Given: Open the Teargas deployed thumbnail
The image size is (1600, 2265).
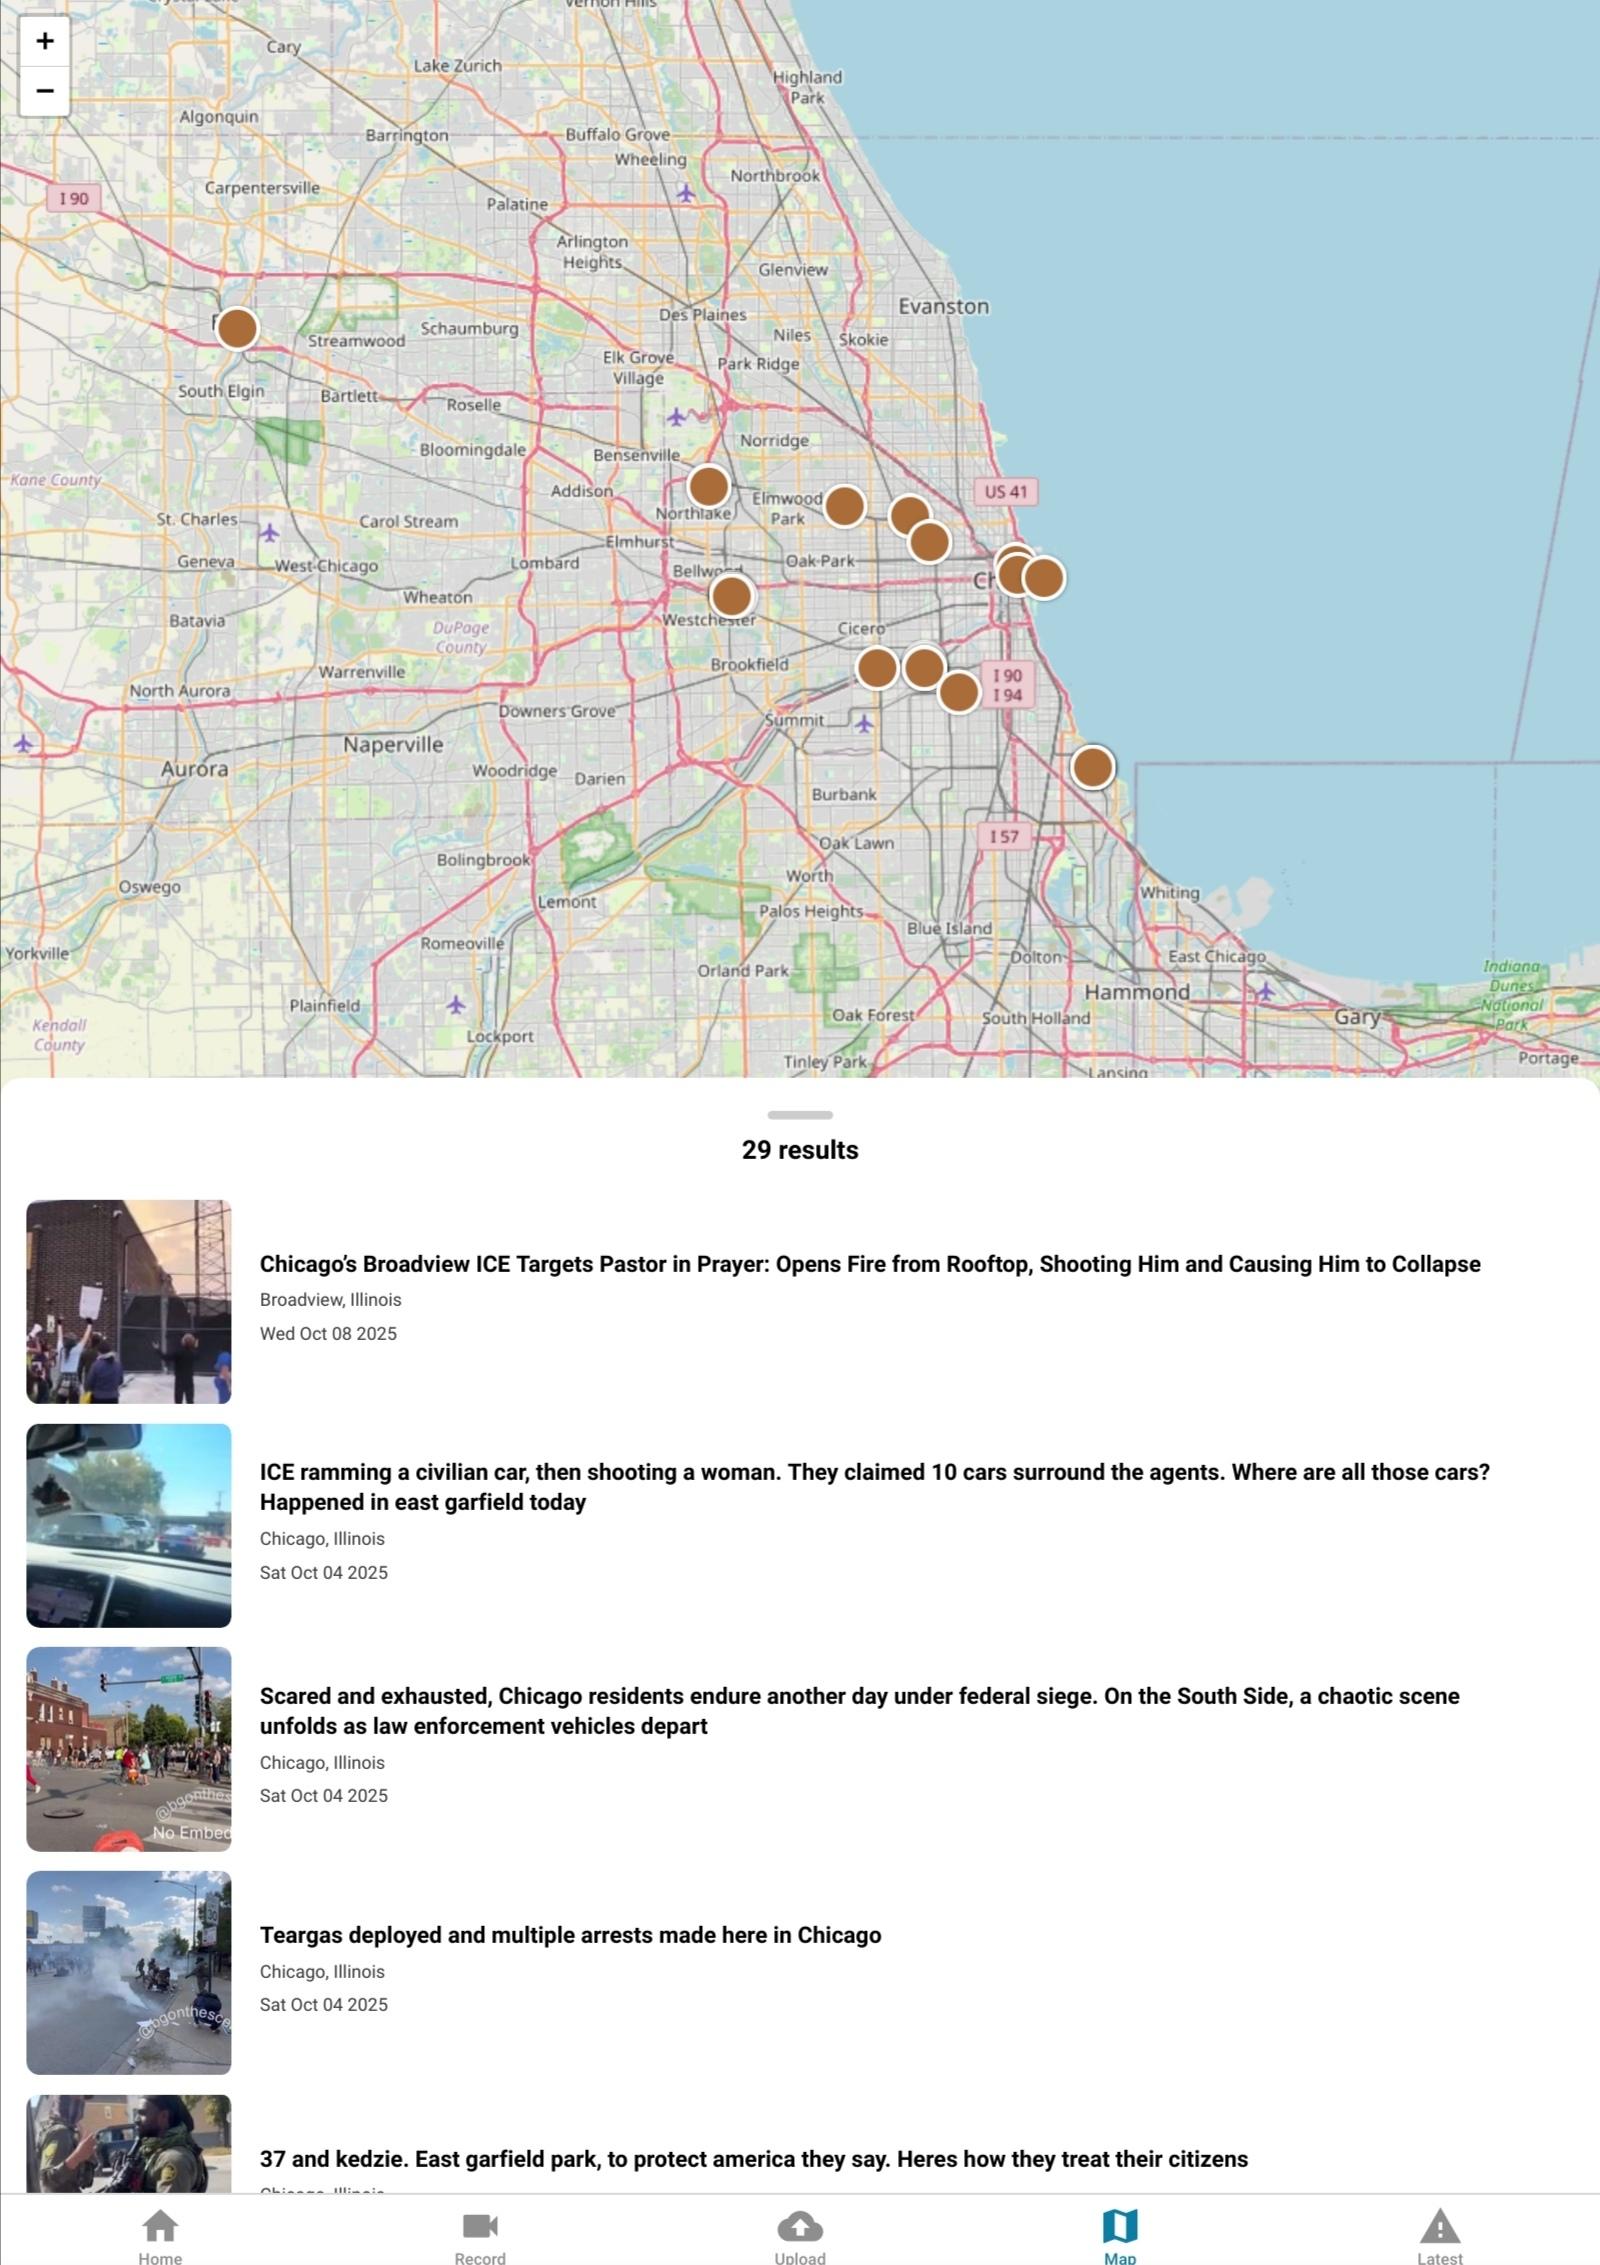Looking at the screenshot, I should coord(129,1972).
